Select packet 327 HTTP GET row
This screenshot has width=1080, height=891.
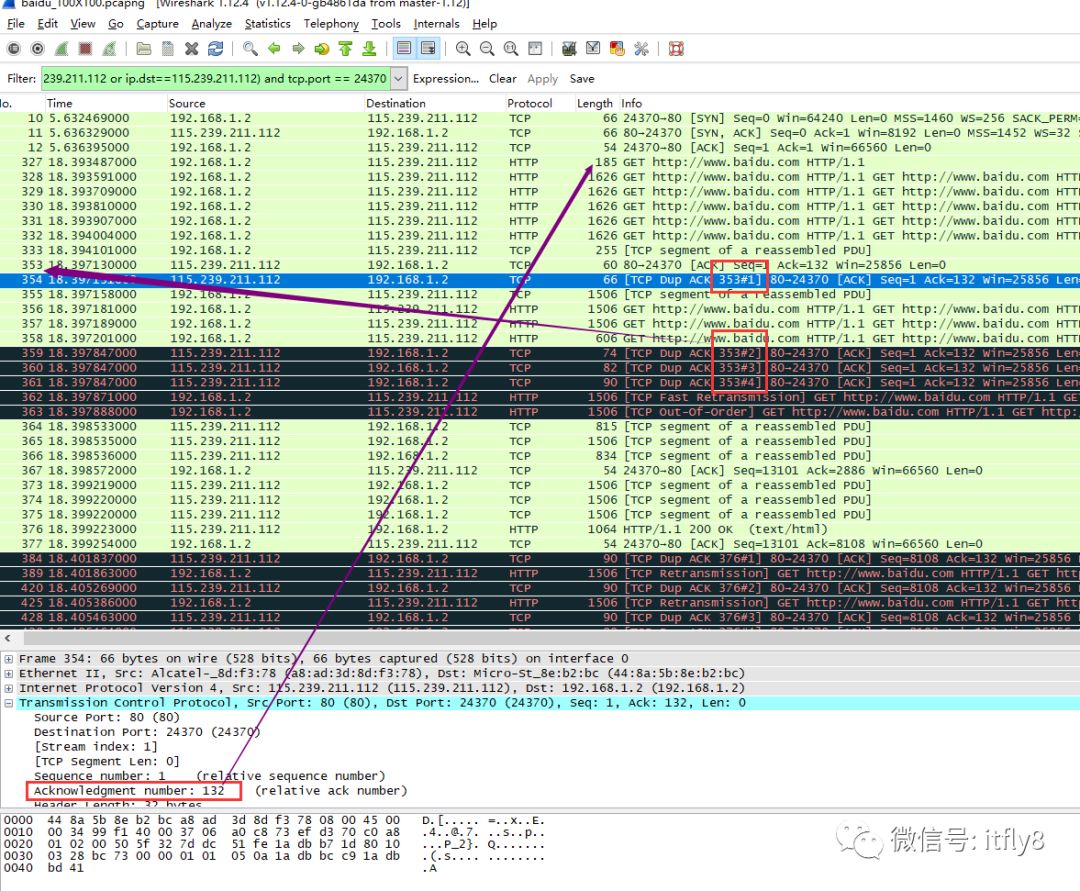(540, 163)
